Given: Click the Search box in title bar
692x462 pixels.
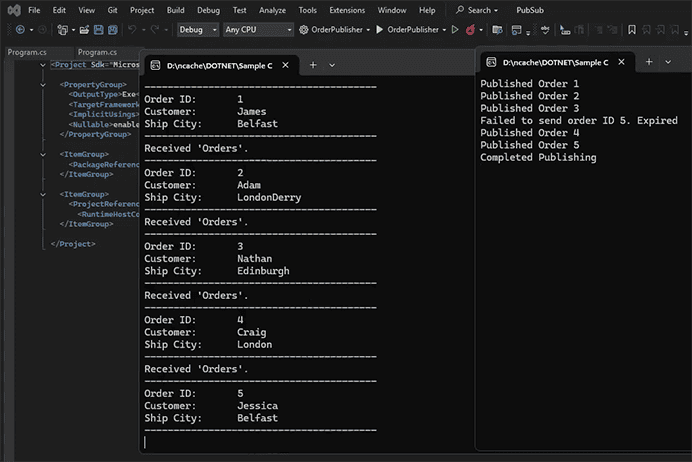Looking at the screenshot, I should [x=479, y=10].
